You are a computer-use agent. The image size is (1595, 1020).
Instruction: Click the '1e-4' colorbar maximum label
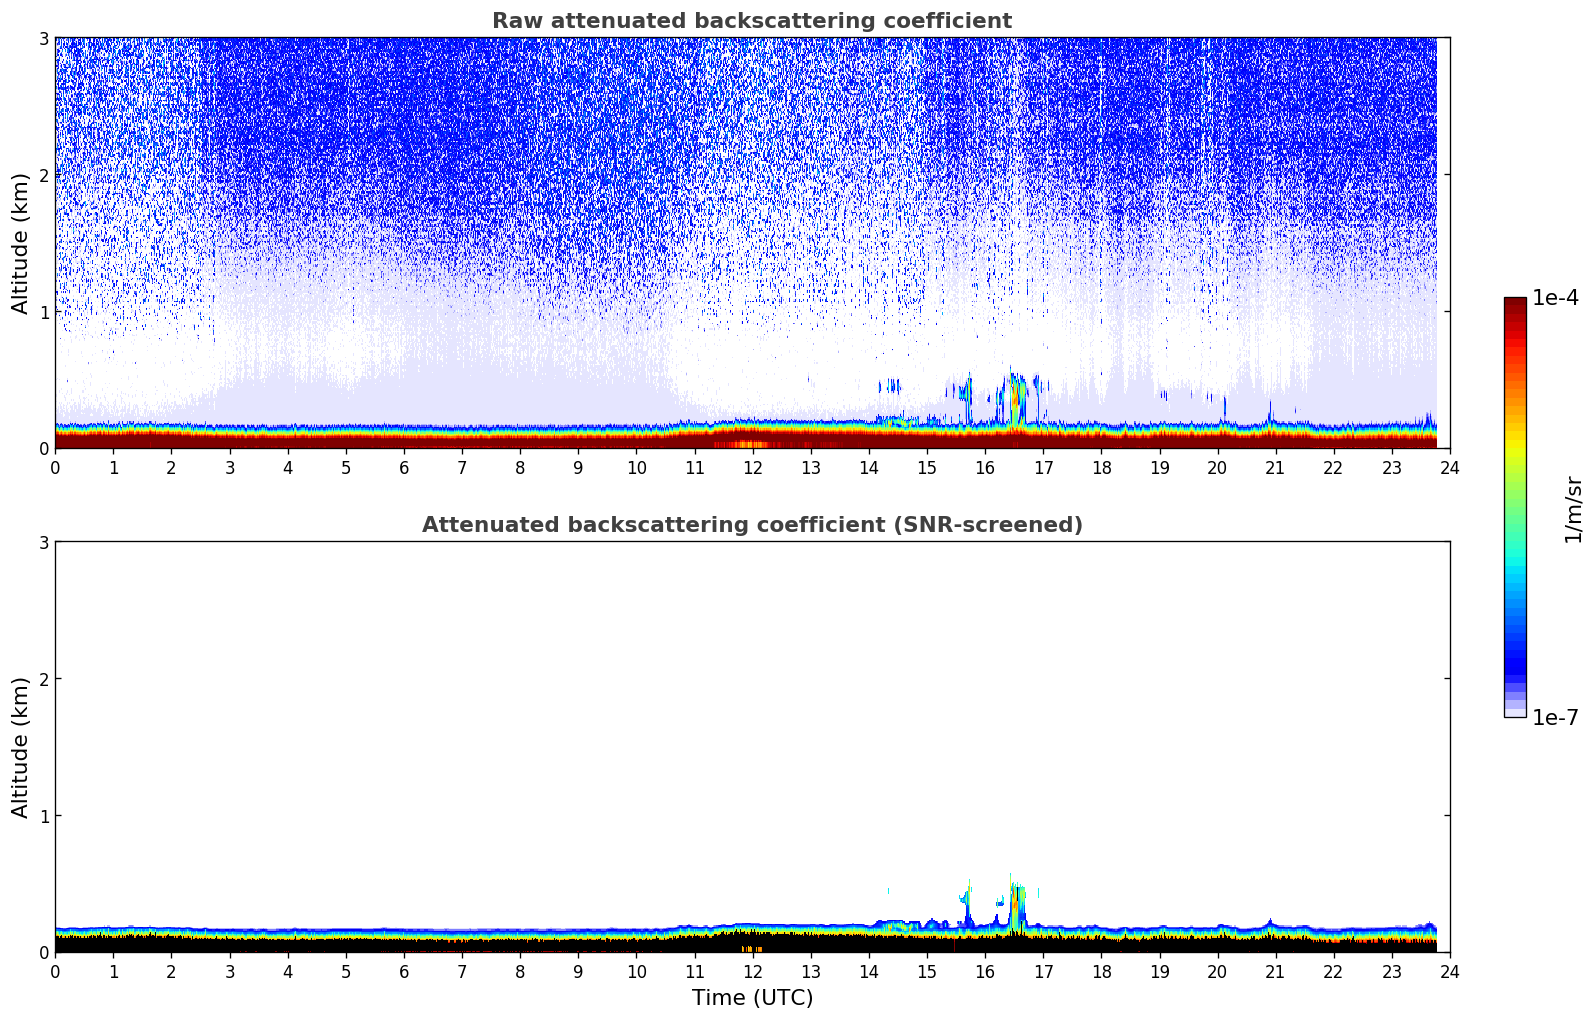pyautogui.click(x=1555, y=298)
